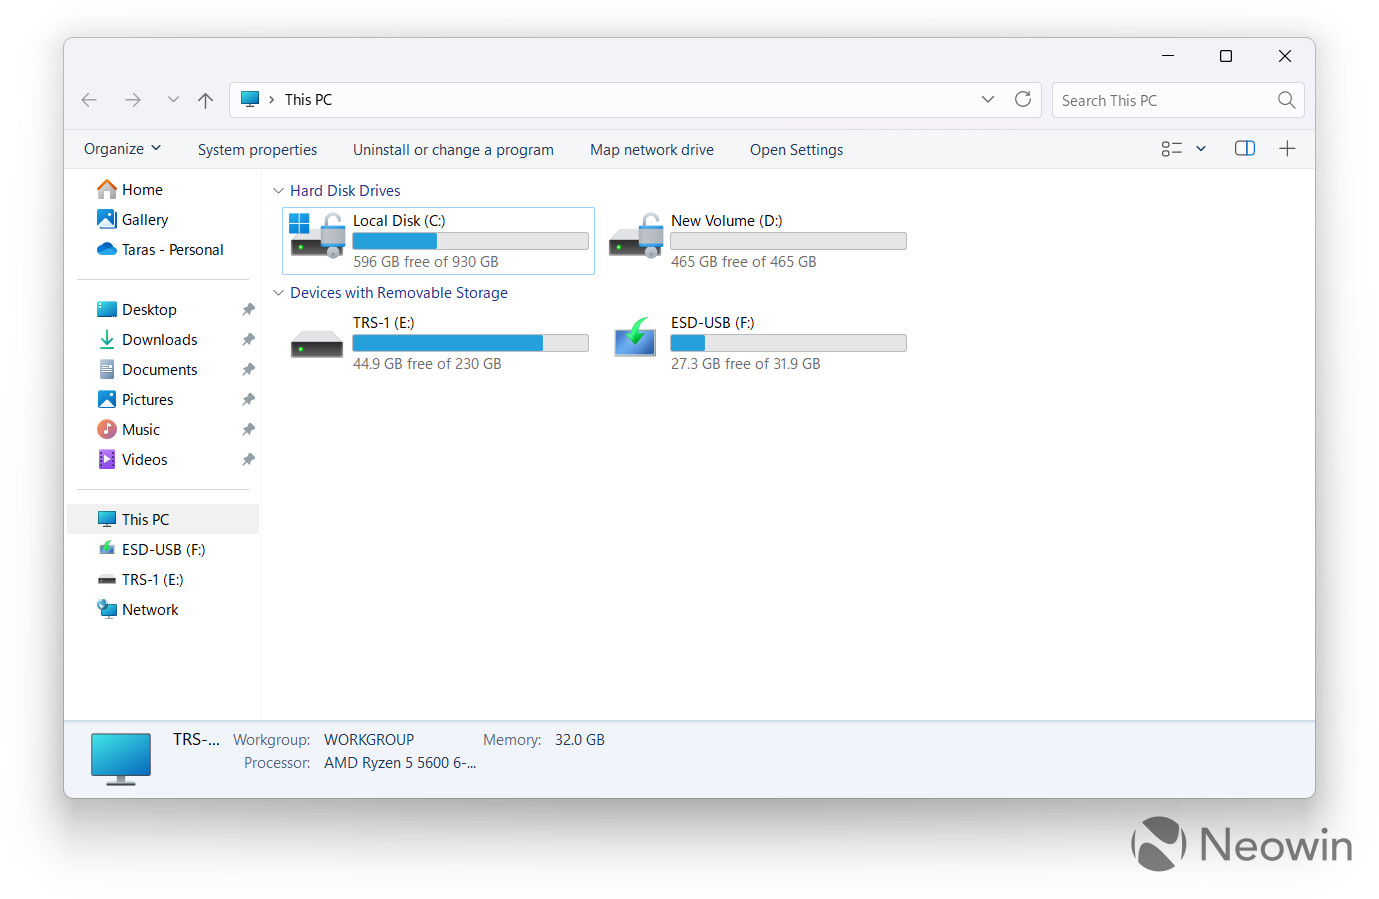The image size is (1379, 899).
Task: Collapse the Hard Disk Drives group
Action: click(279, 190)
